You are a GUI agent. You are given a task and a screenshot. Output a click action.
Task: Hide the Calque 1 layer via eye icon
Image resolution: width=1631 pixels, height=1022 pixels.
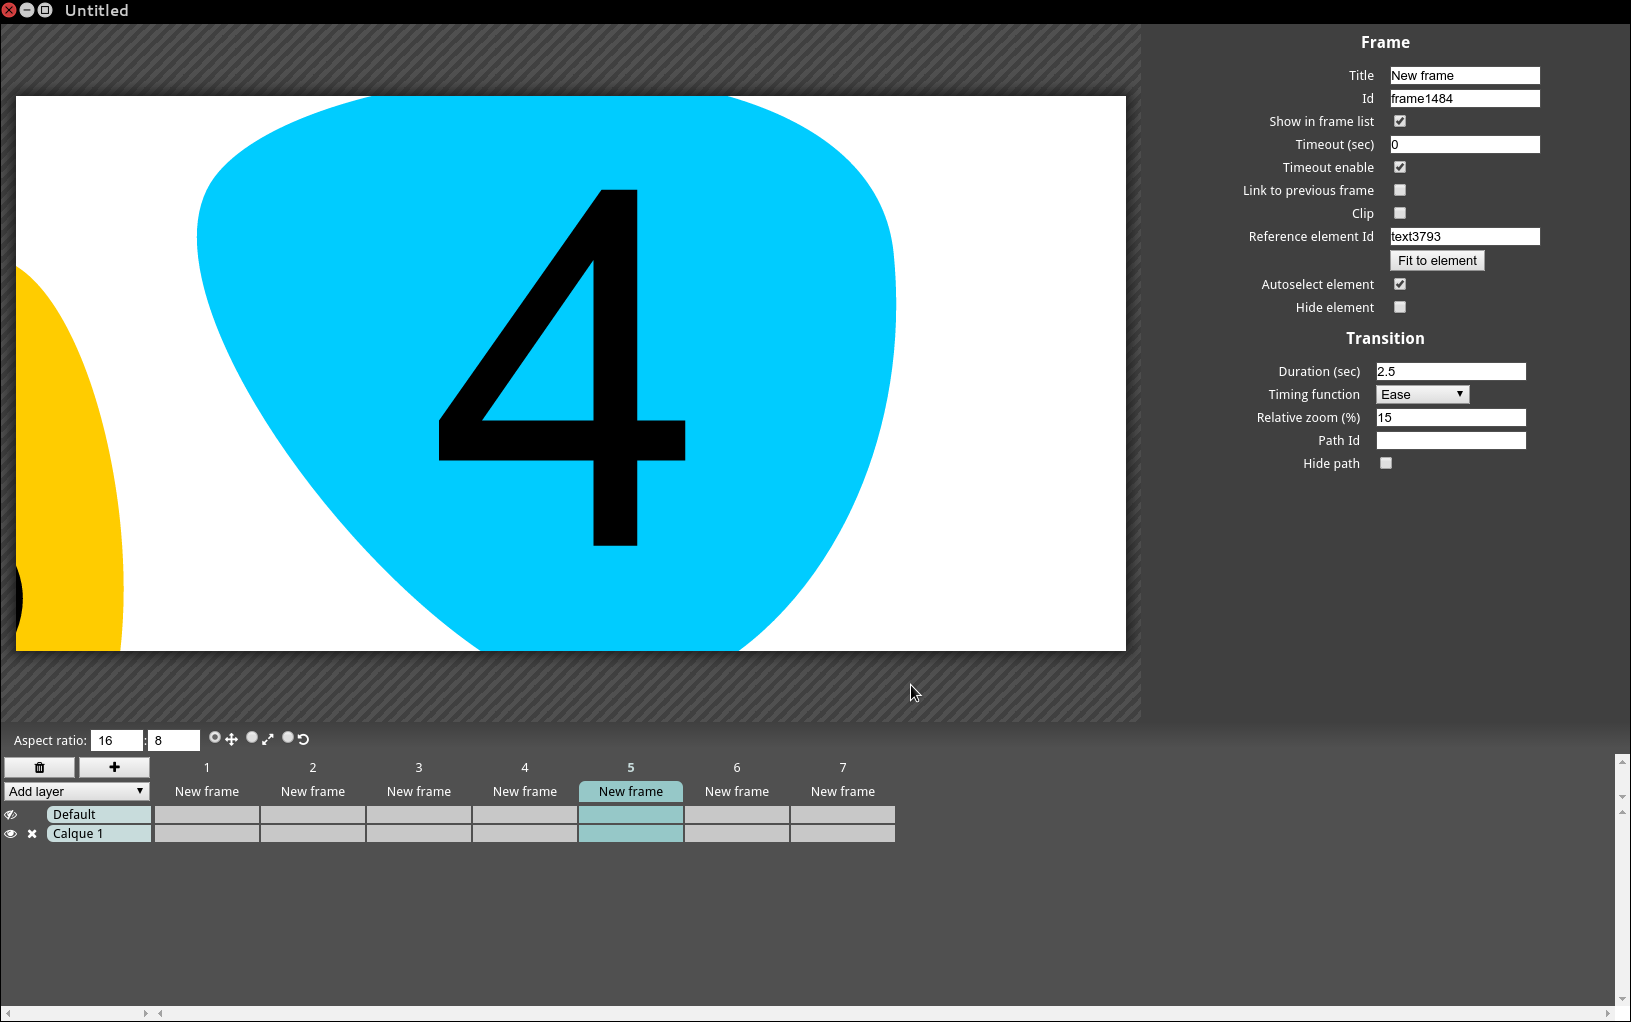[11, 834]
